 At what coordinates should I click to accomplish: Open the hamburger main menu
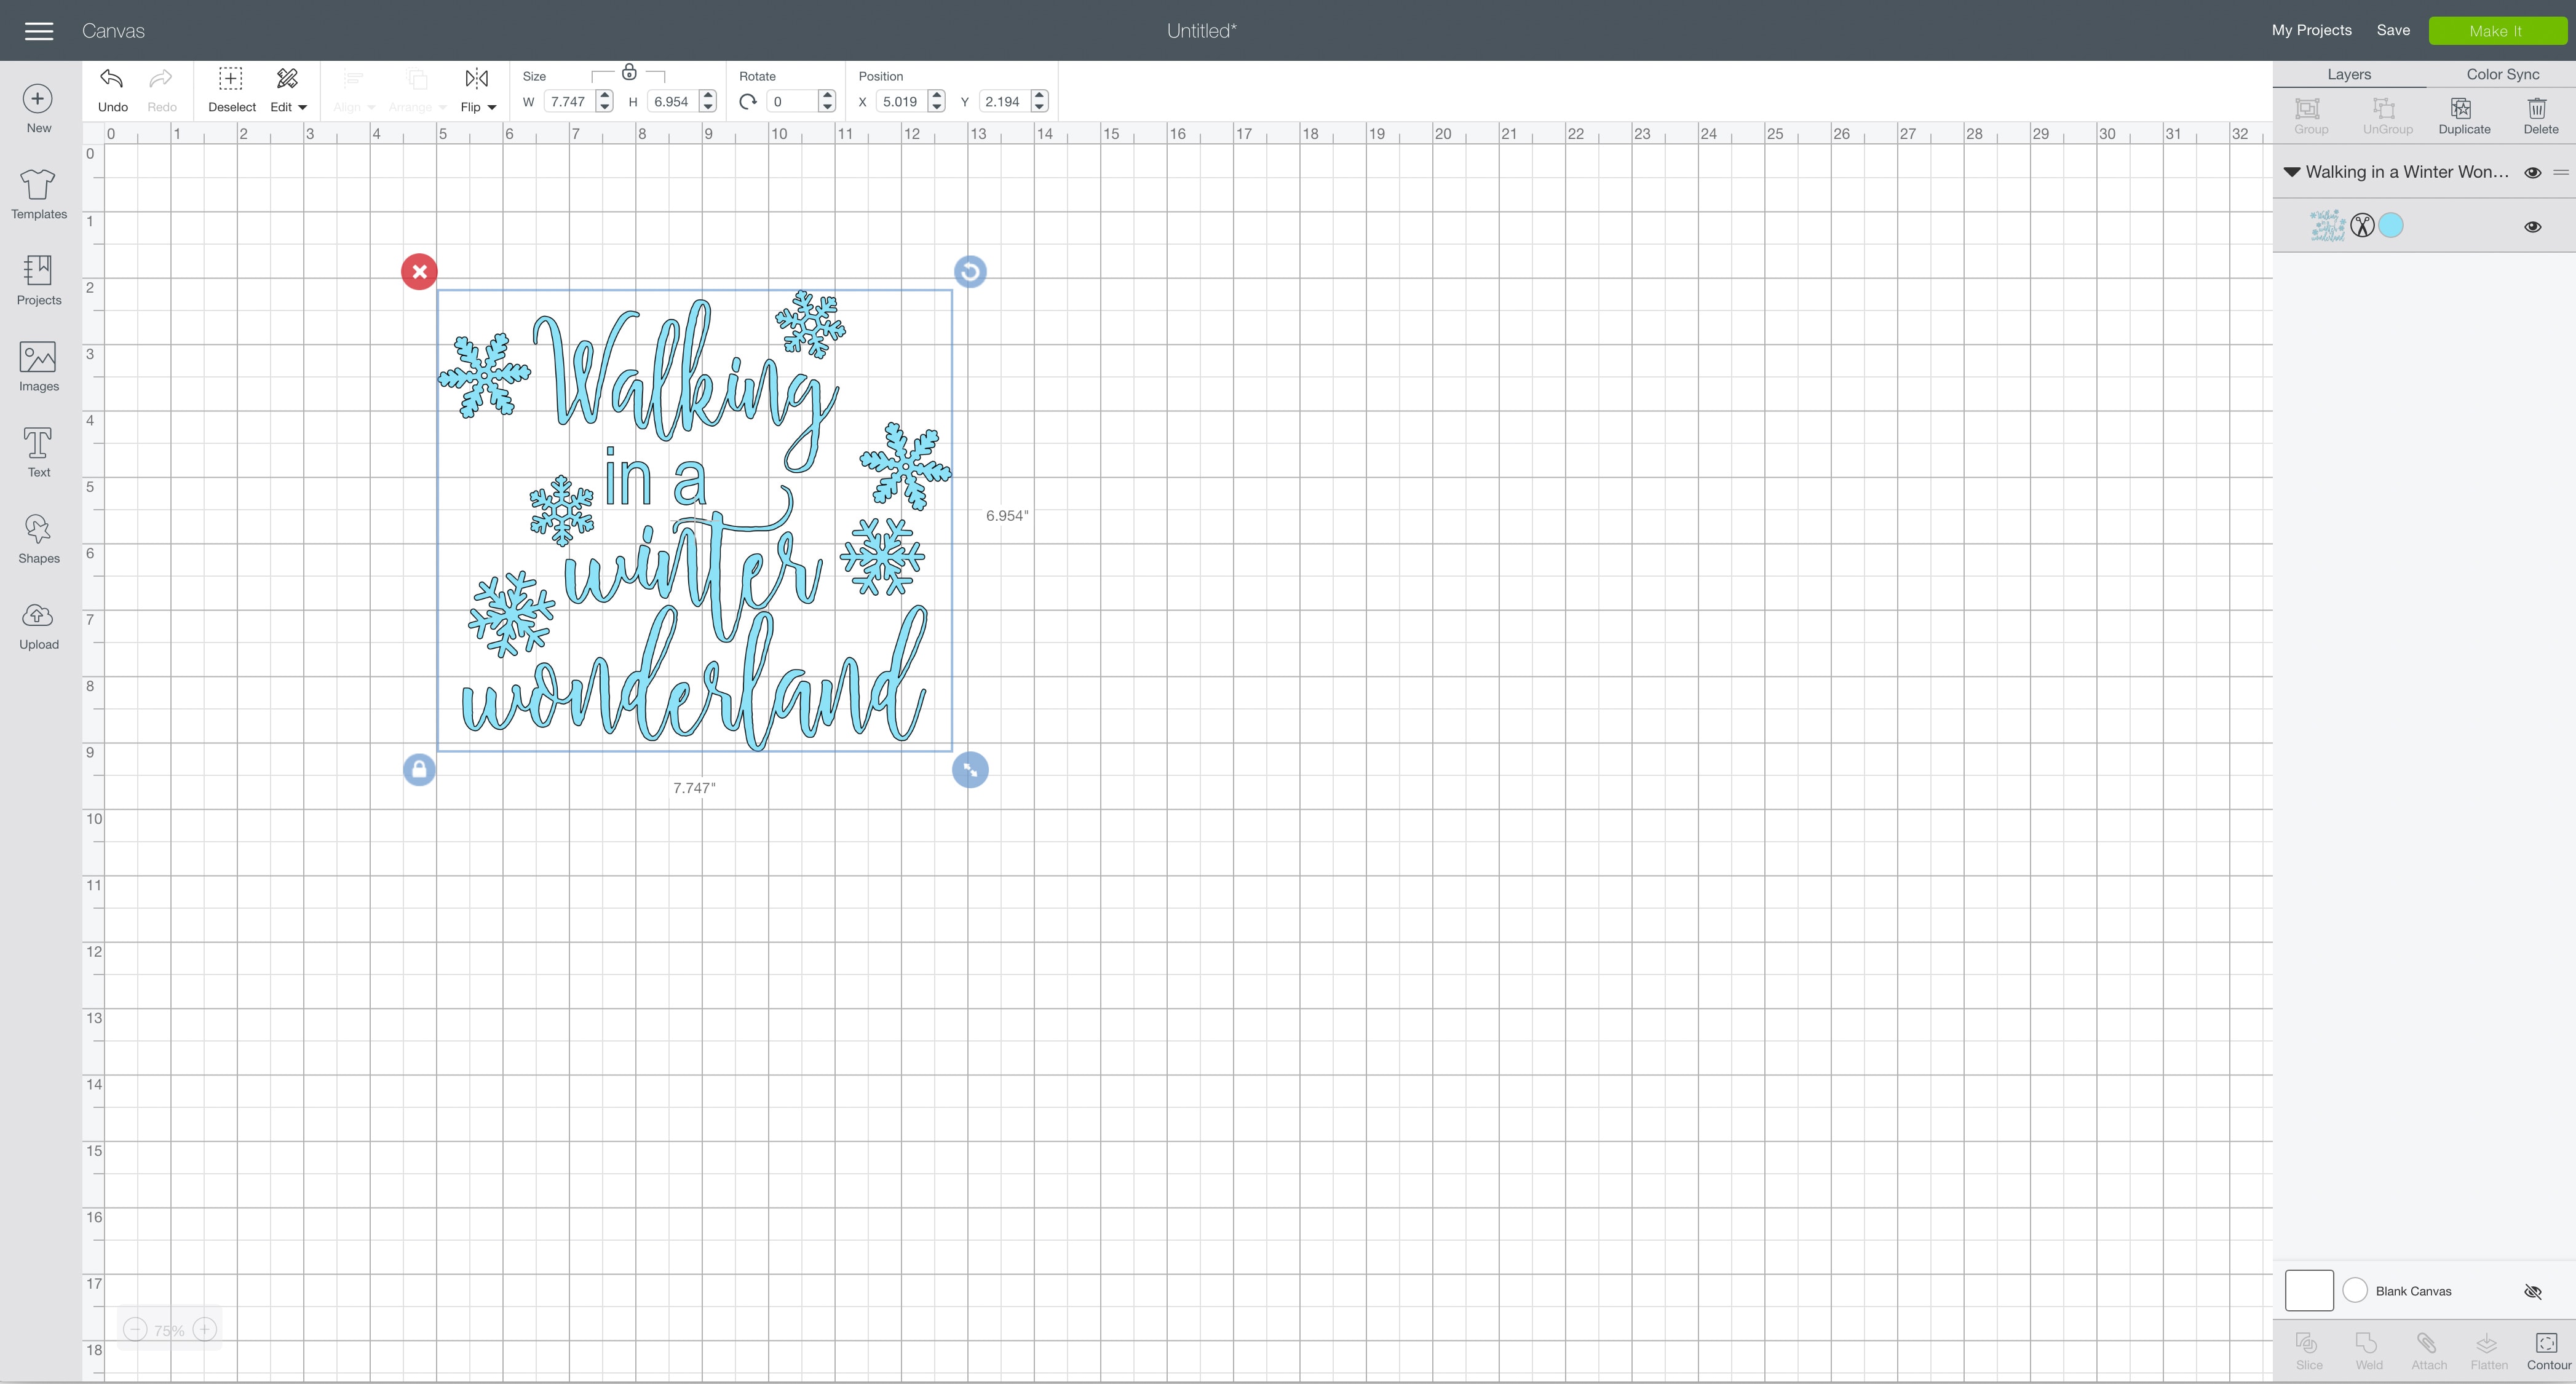39,31
